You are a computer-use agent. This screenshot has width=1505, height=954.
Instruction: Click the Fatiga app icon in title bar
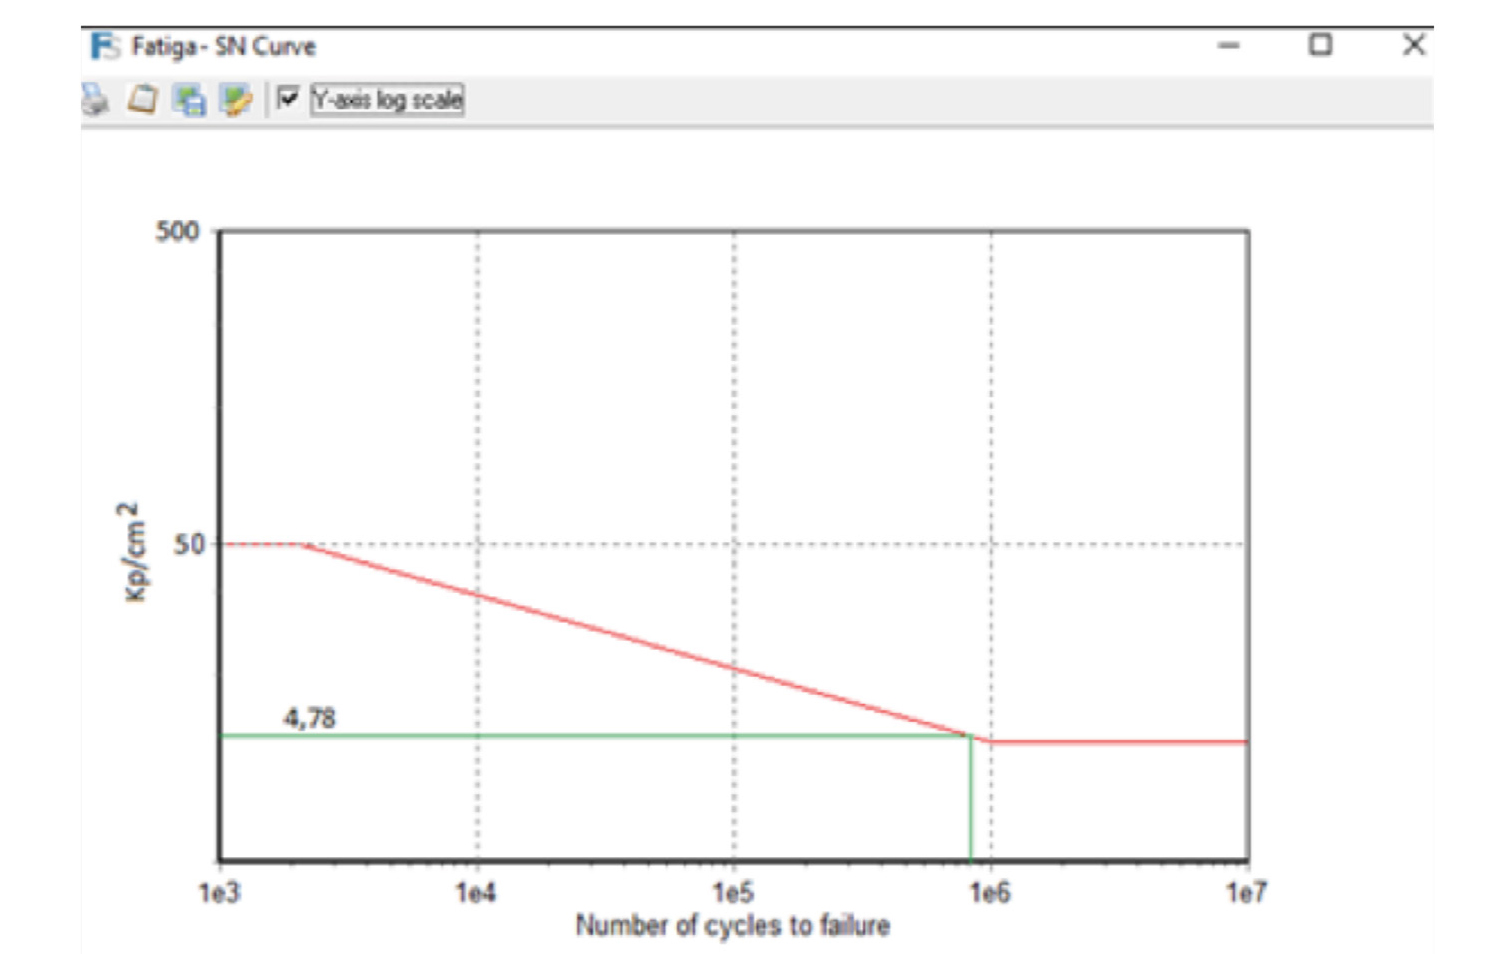tap(105, 46)
